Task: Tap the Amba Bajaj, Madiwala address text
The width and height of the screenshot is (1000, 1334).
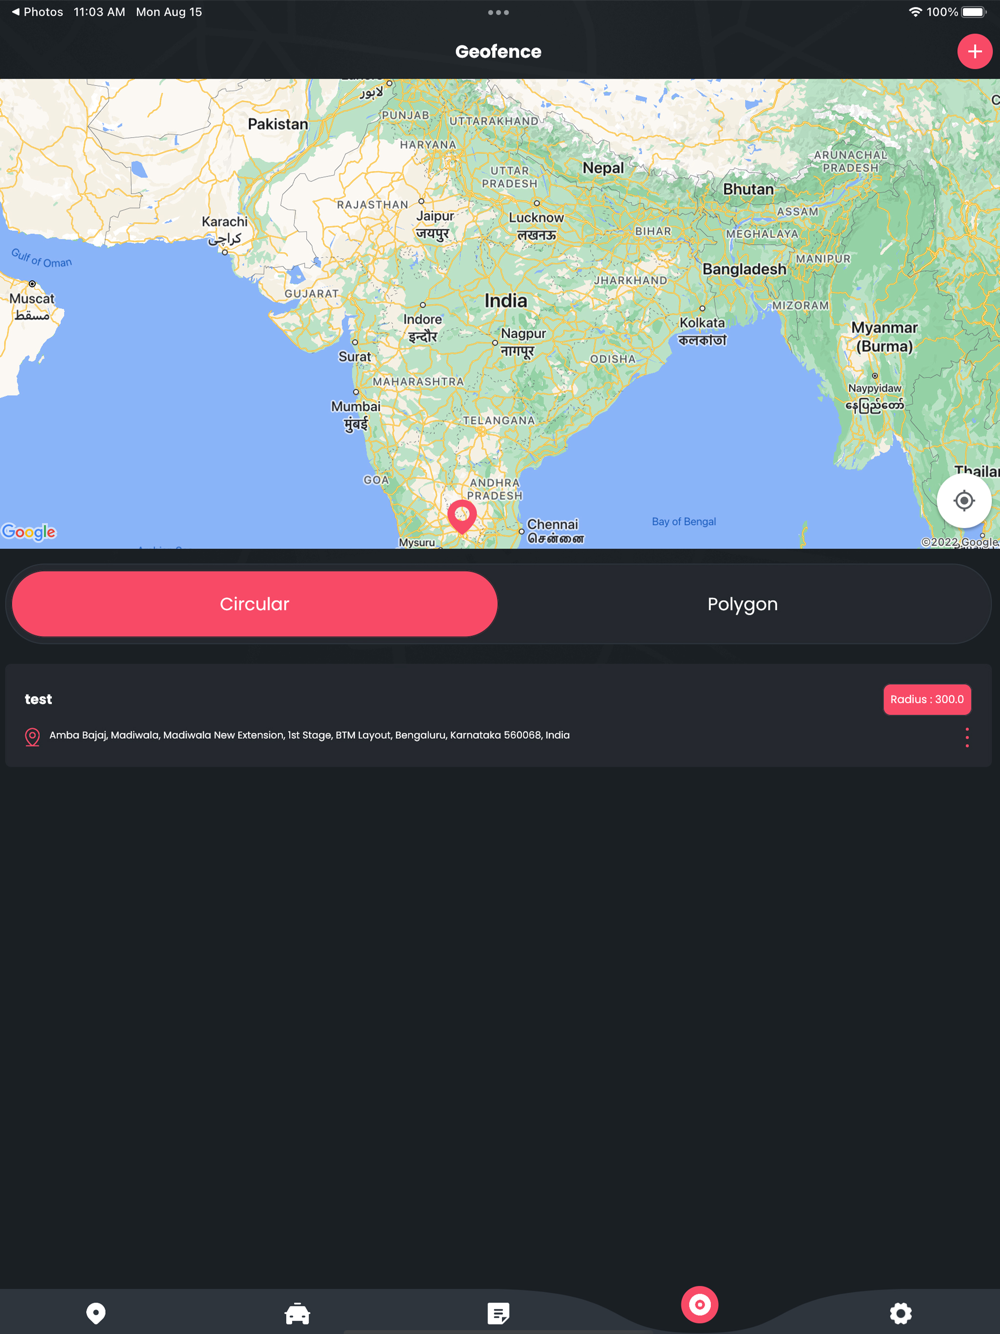Action: click(309, 735)
